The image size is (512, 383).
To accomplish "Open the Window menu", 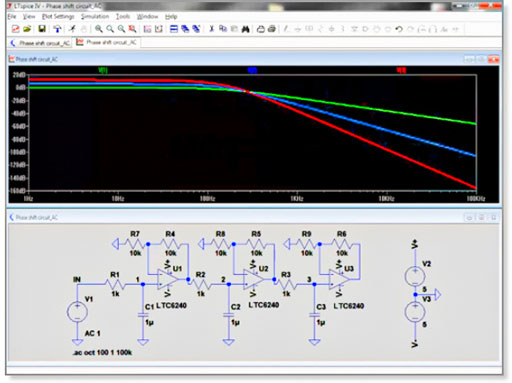I will point(147,16).
